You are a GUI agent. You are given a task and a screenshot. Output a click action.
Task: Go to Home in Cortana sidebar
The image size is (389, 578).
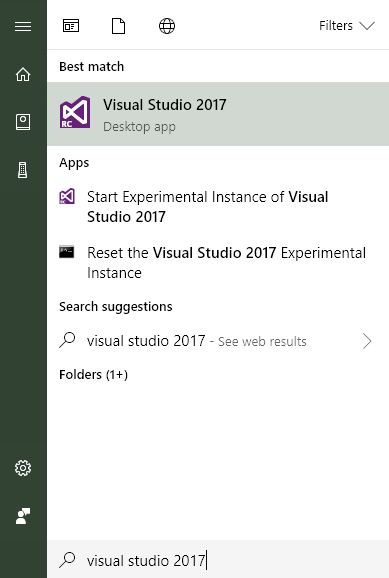tap(23, 74)
